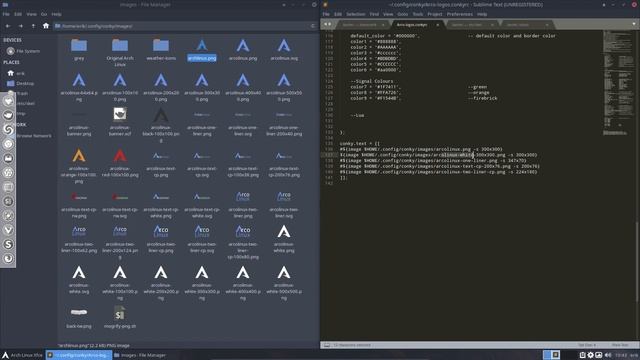The width and height of the screenshot is (640, 360).
Task: Open Tools menu in Sublime Text
Action: 418,14
